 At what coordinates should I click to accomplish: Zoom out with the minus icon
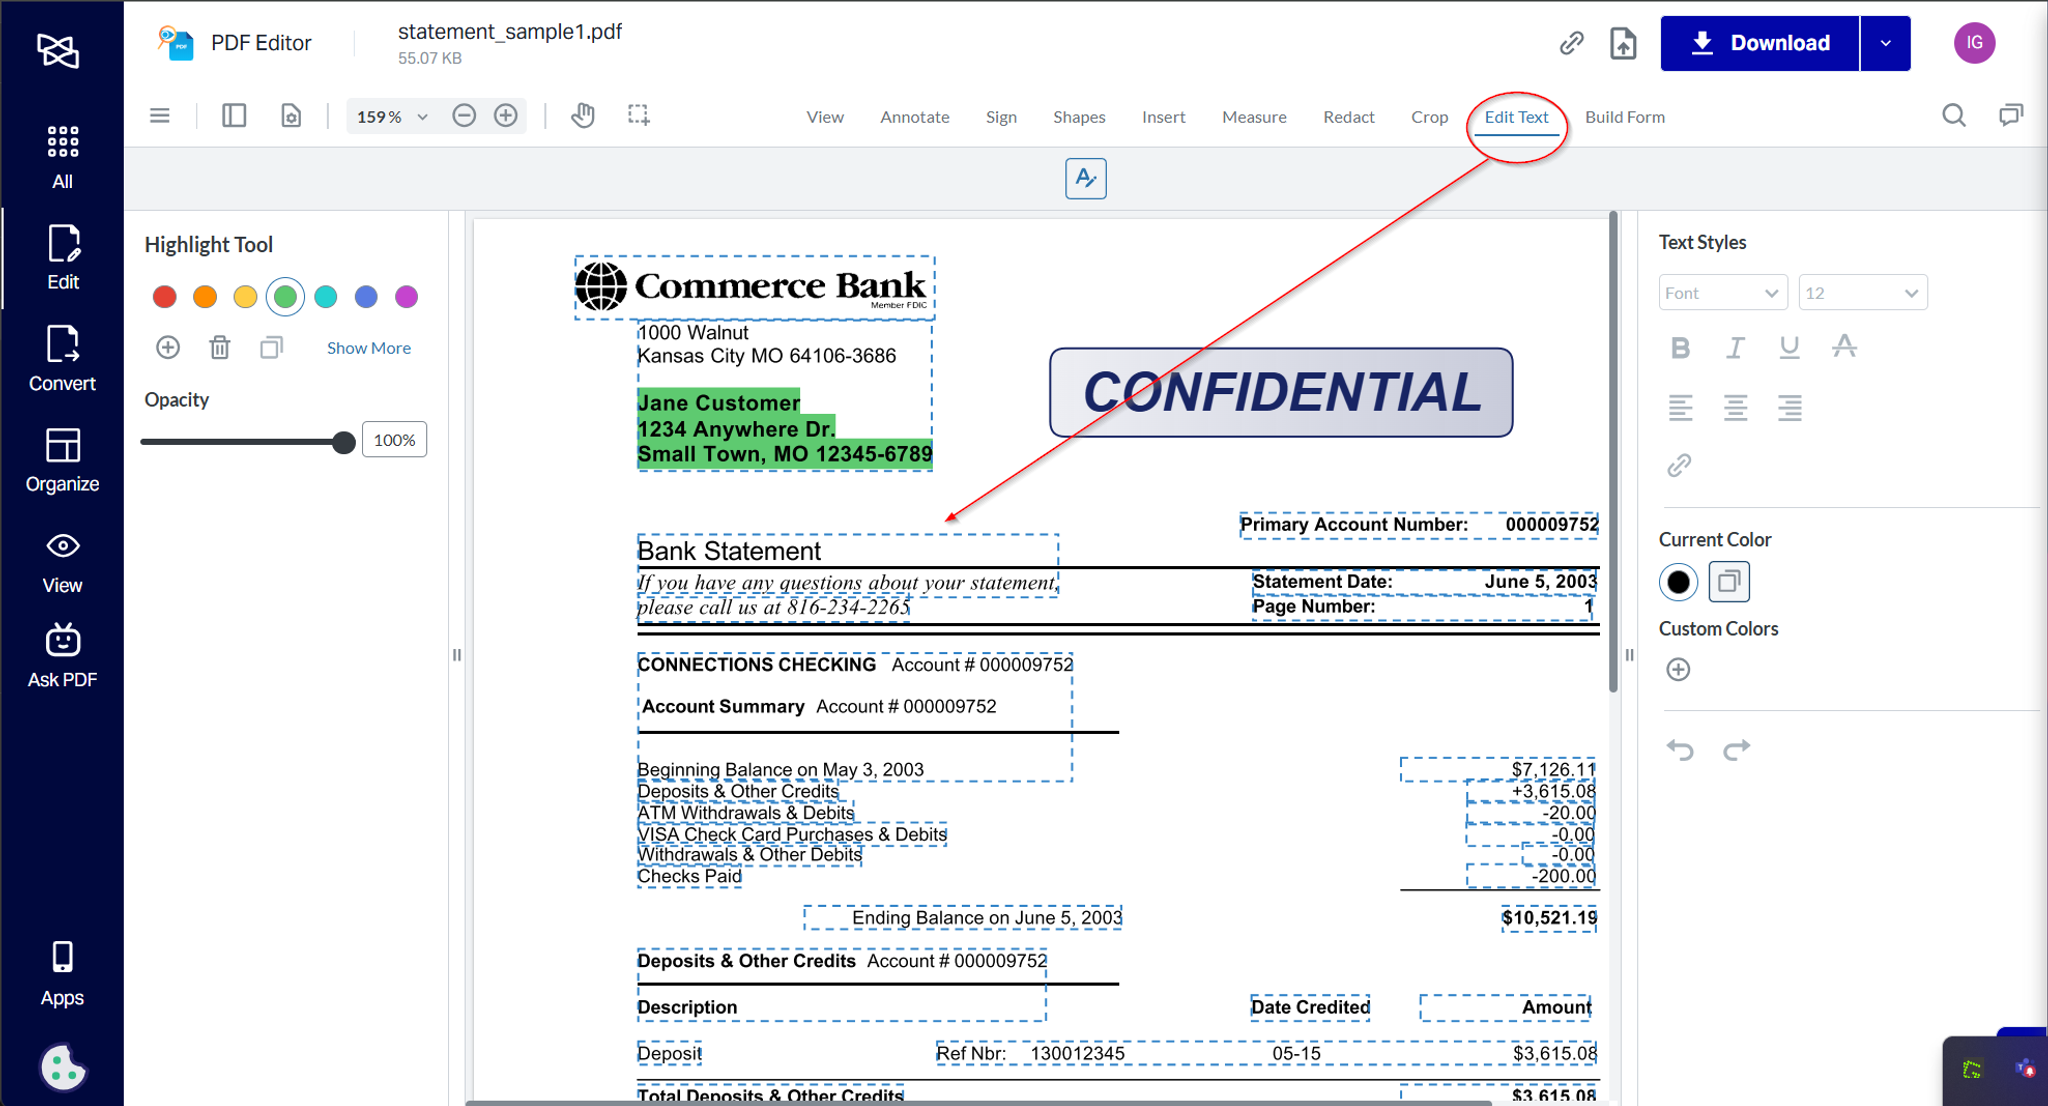coord(464,116)
